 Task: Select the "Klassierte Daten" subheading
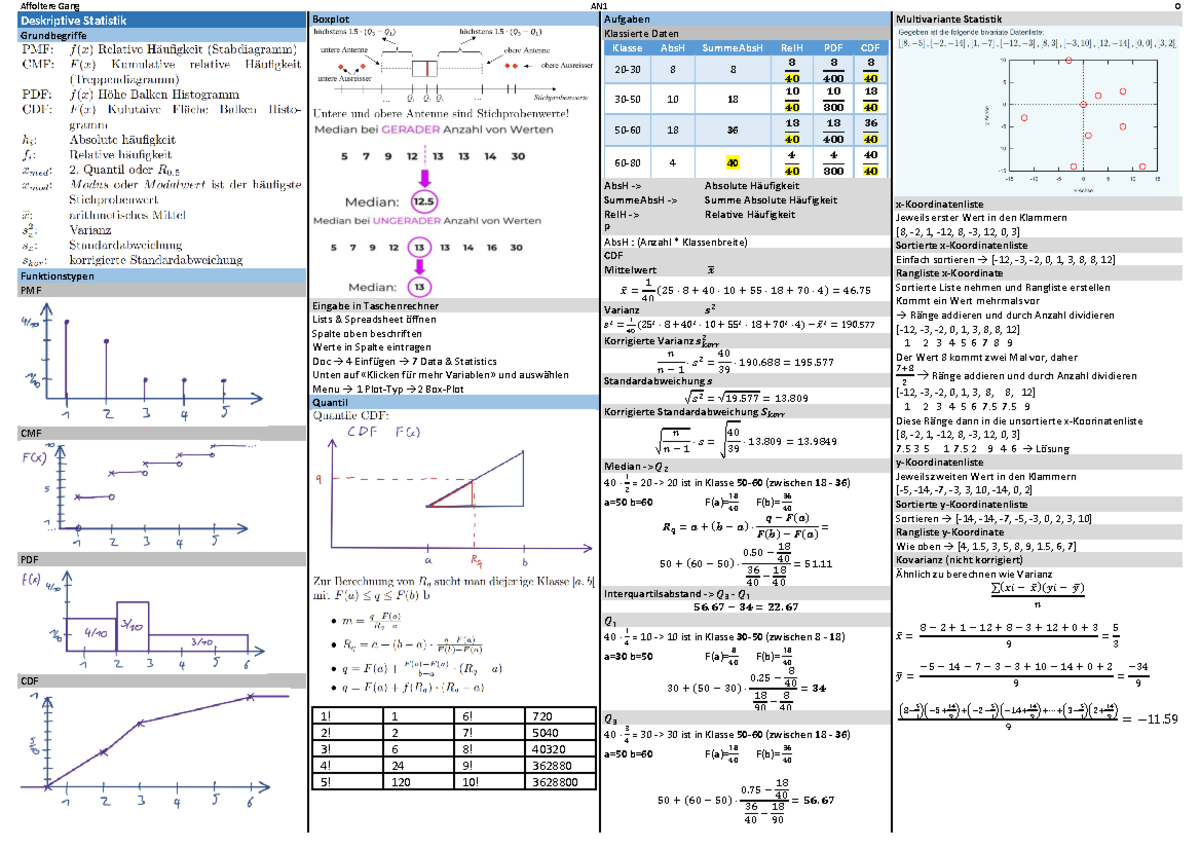(x=642, y=34)
